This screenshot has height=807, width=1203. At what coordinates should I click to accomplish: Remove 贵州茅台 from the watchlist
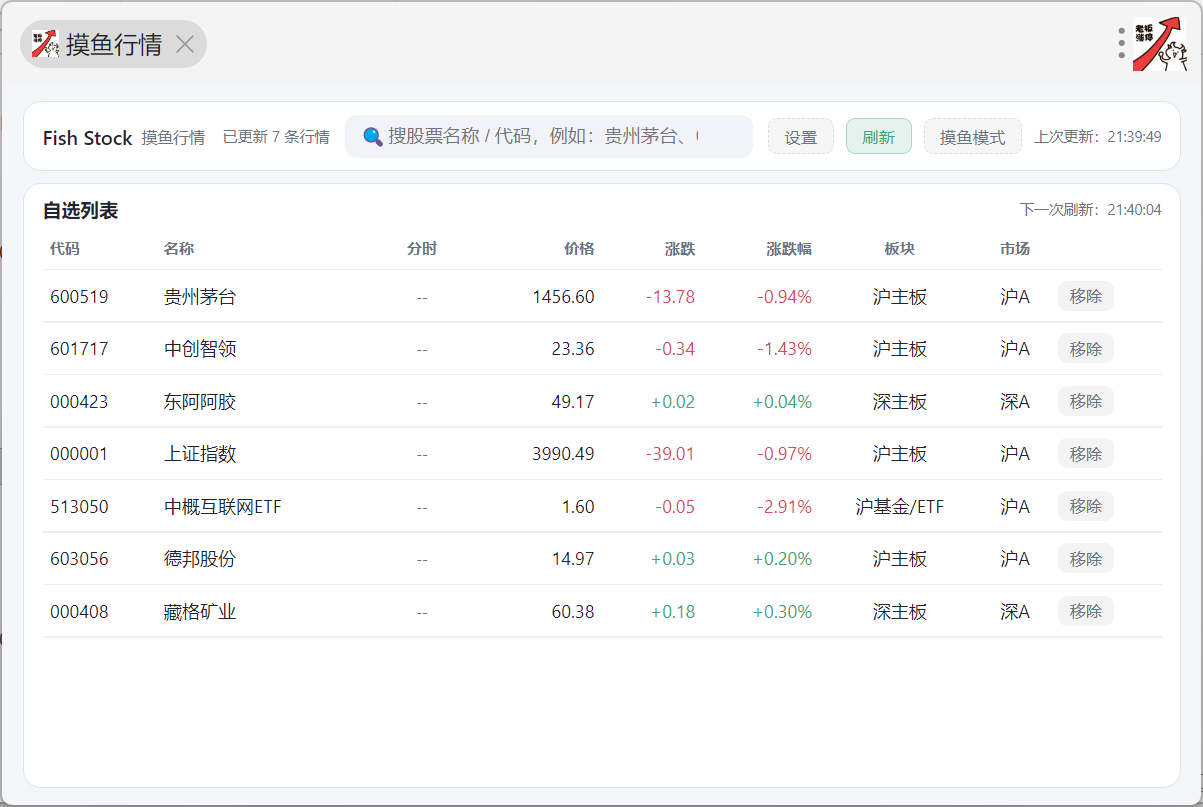click(x=1085, y=296)
